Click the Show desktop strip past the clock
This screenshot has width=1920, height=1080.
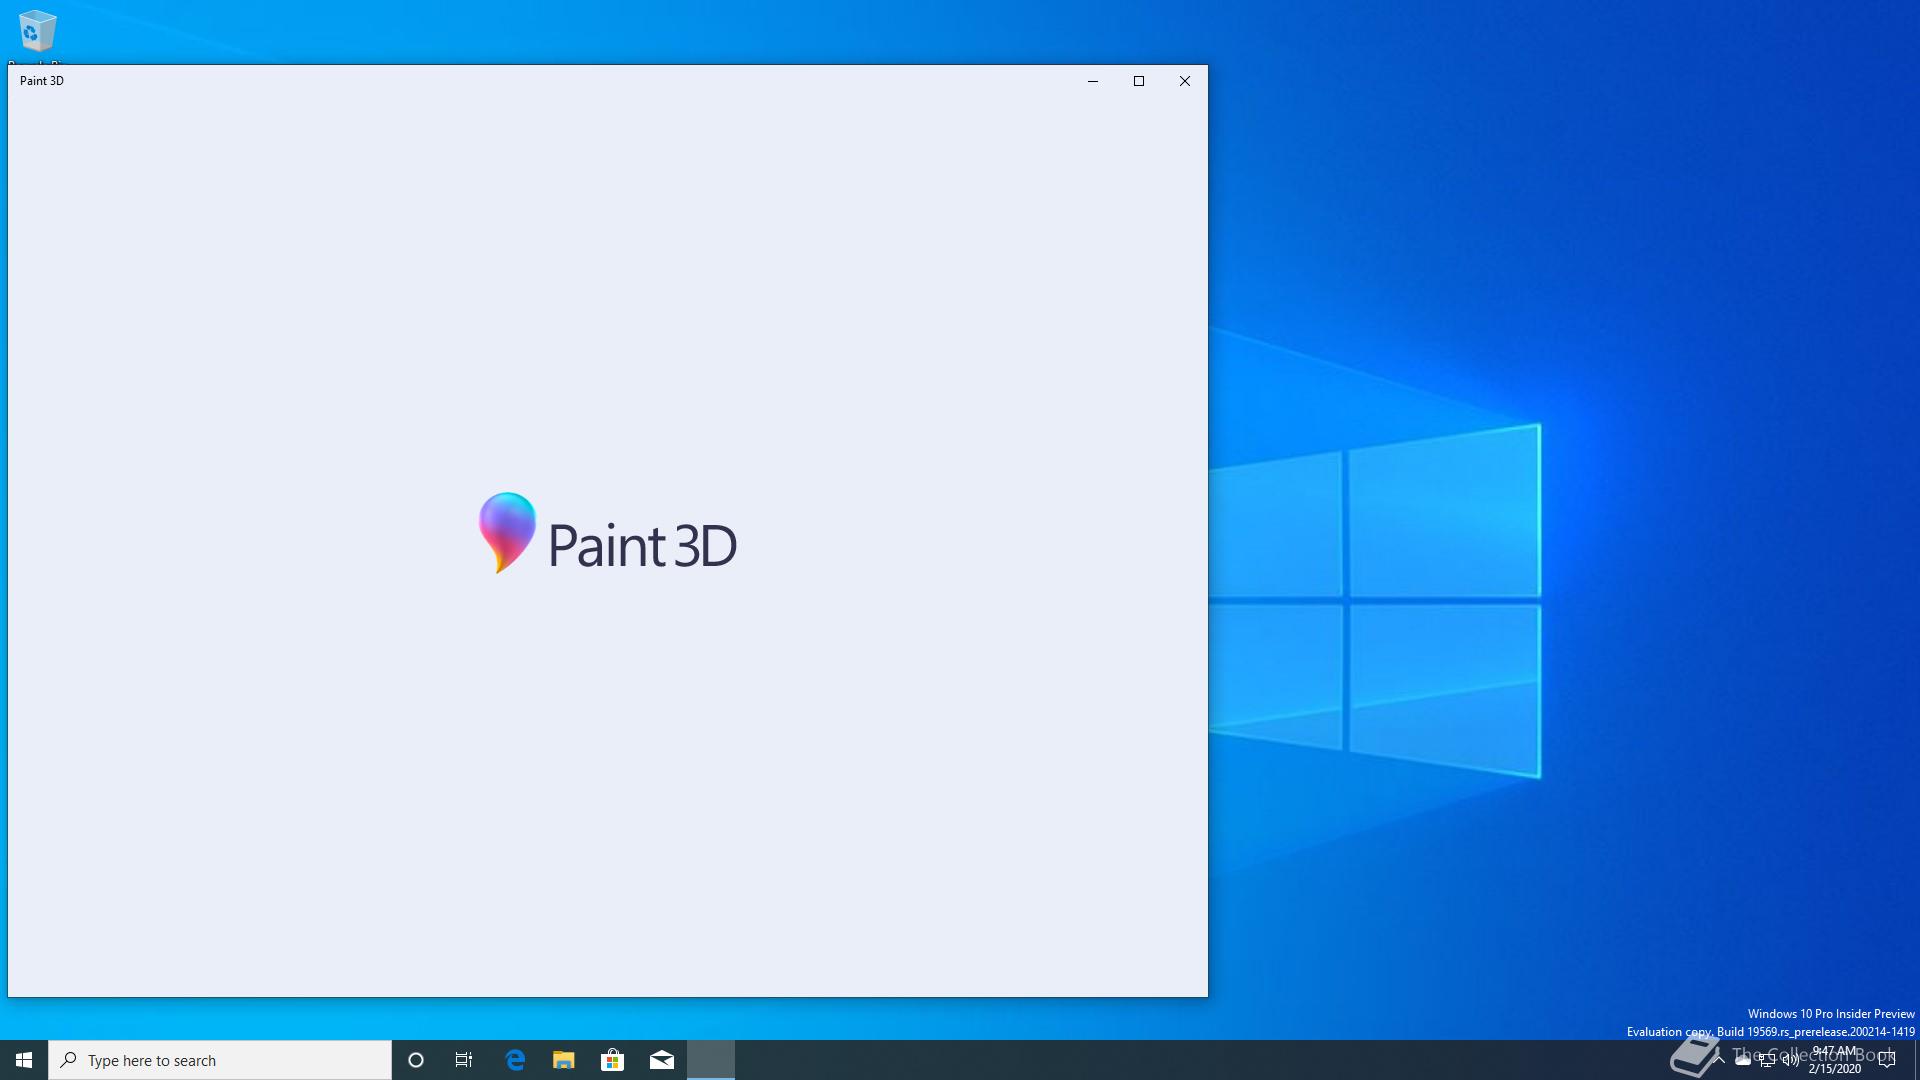(x=1916, y=1060)
